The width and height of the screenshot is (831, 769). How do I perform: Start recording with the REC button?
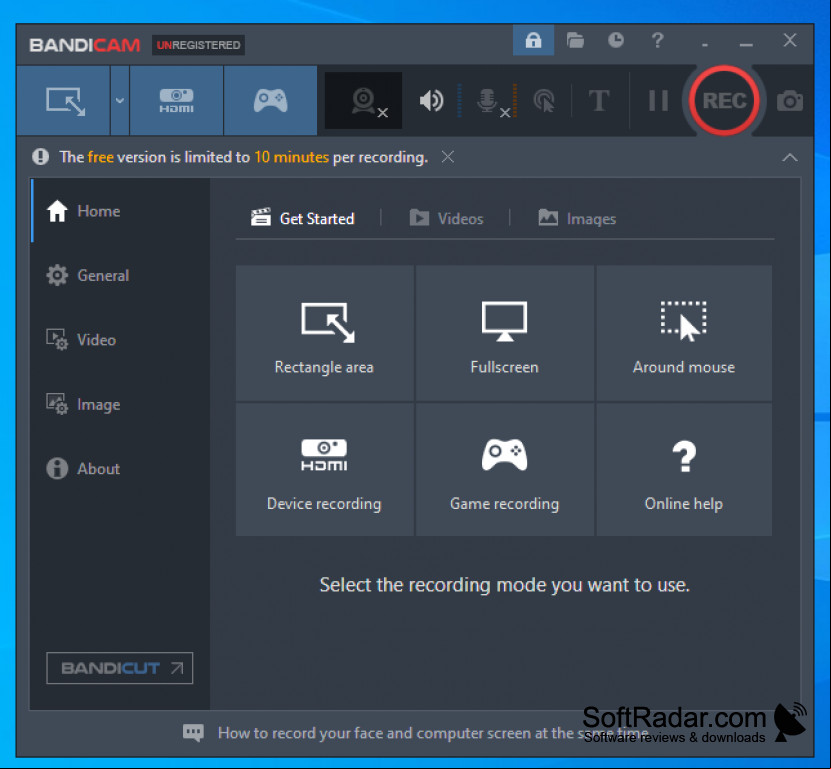pos(724,100)
